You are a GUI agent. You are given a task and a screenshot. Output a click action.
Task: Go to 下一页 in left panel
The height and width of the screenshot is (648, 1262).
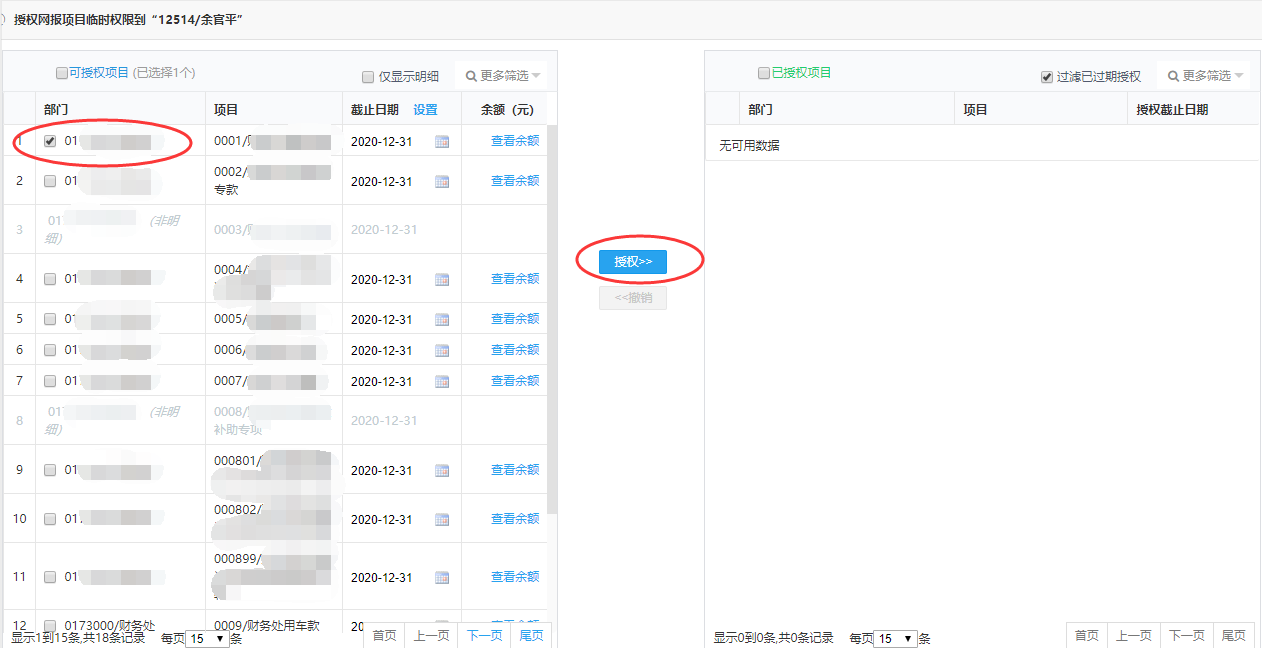(486, 636)
